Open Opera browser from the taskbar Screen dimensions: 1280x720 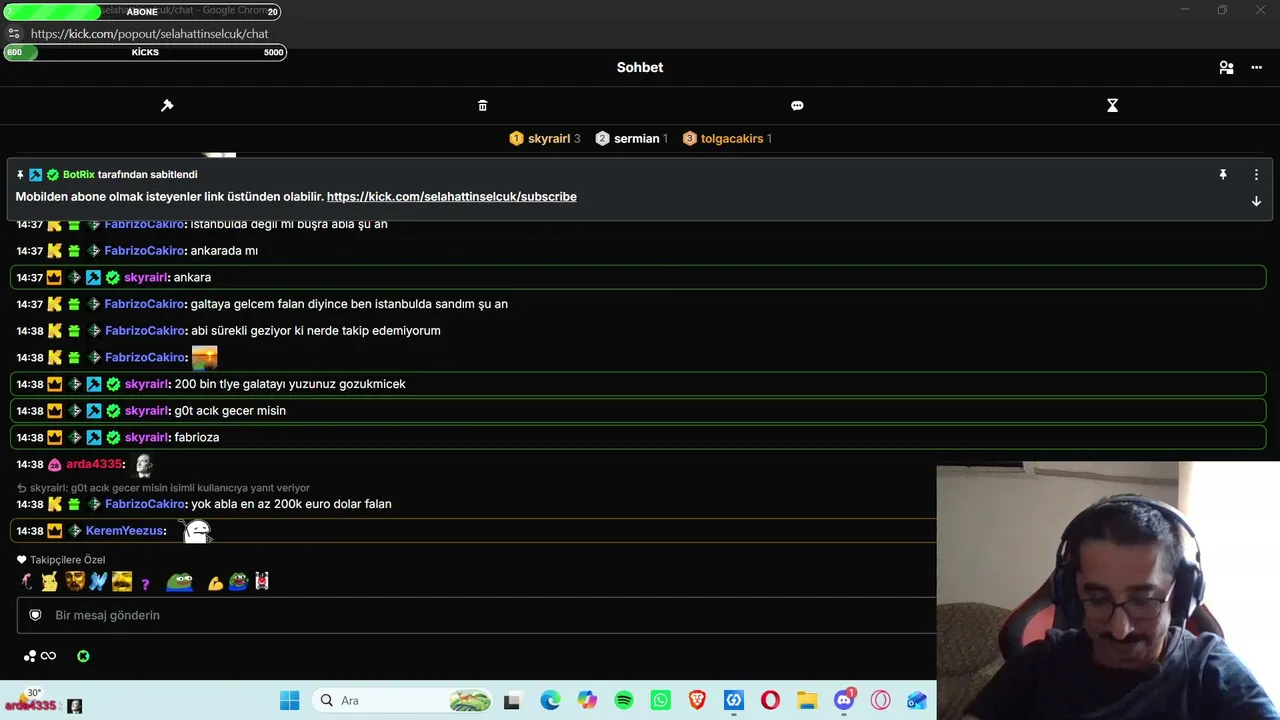tap(770, 701)
